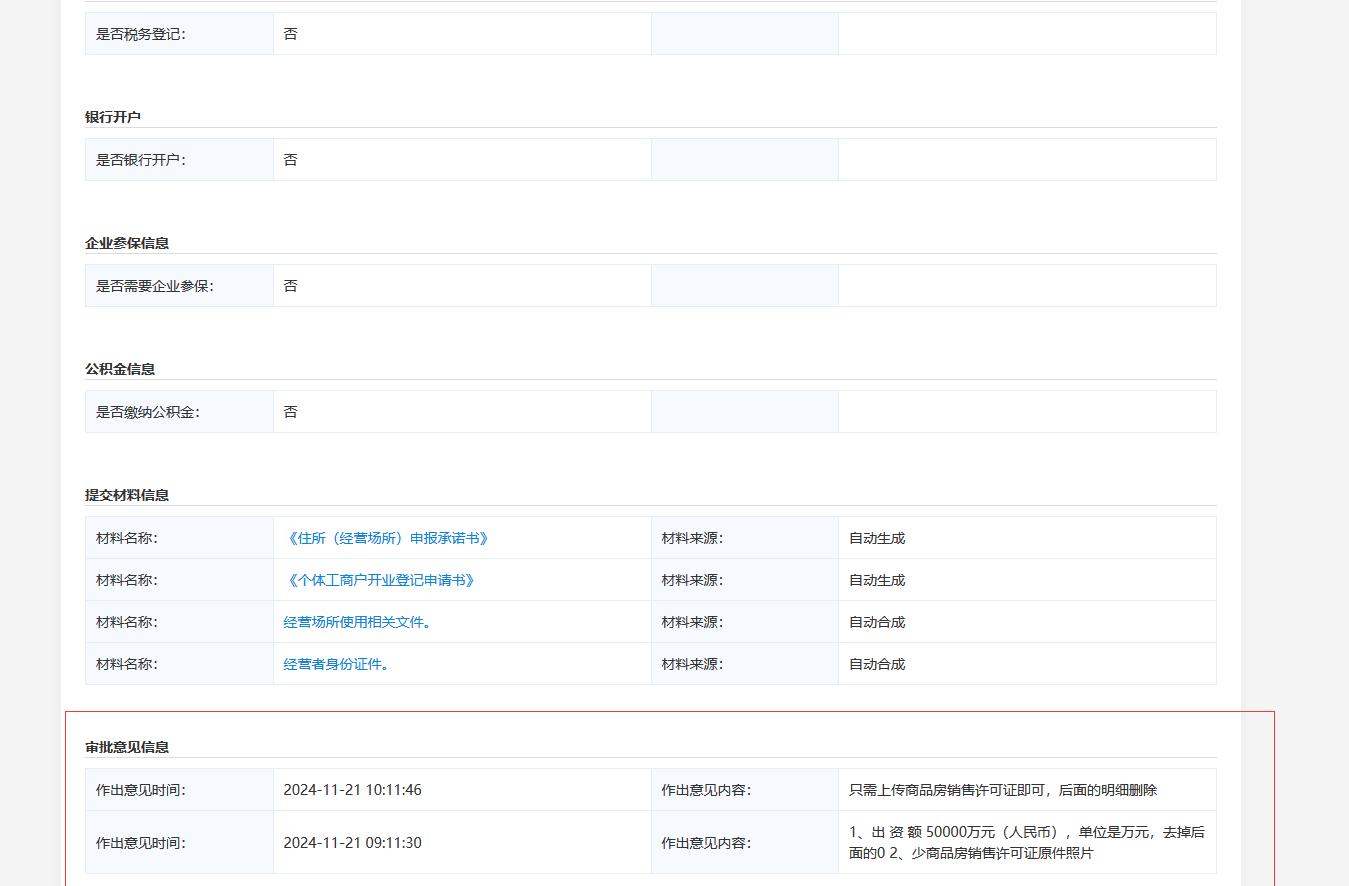Select 否 value beside 是否需要企业参保
1349x886 pixels.
click(290, 286)
